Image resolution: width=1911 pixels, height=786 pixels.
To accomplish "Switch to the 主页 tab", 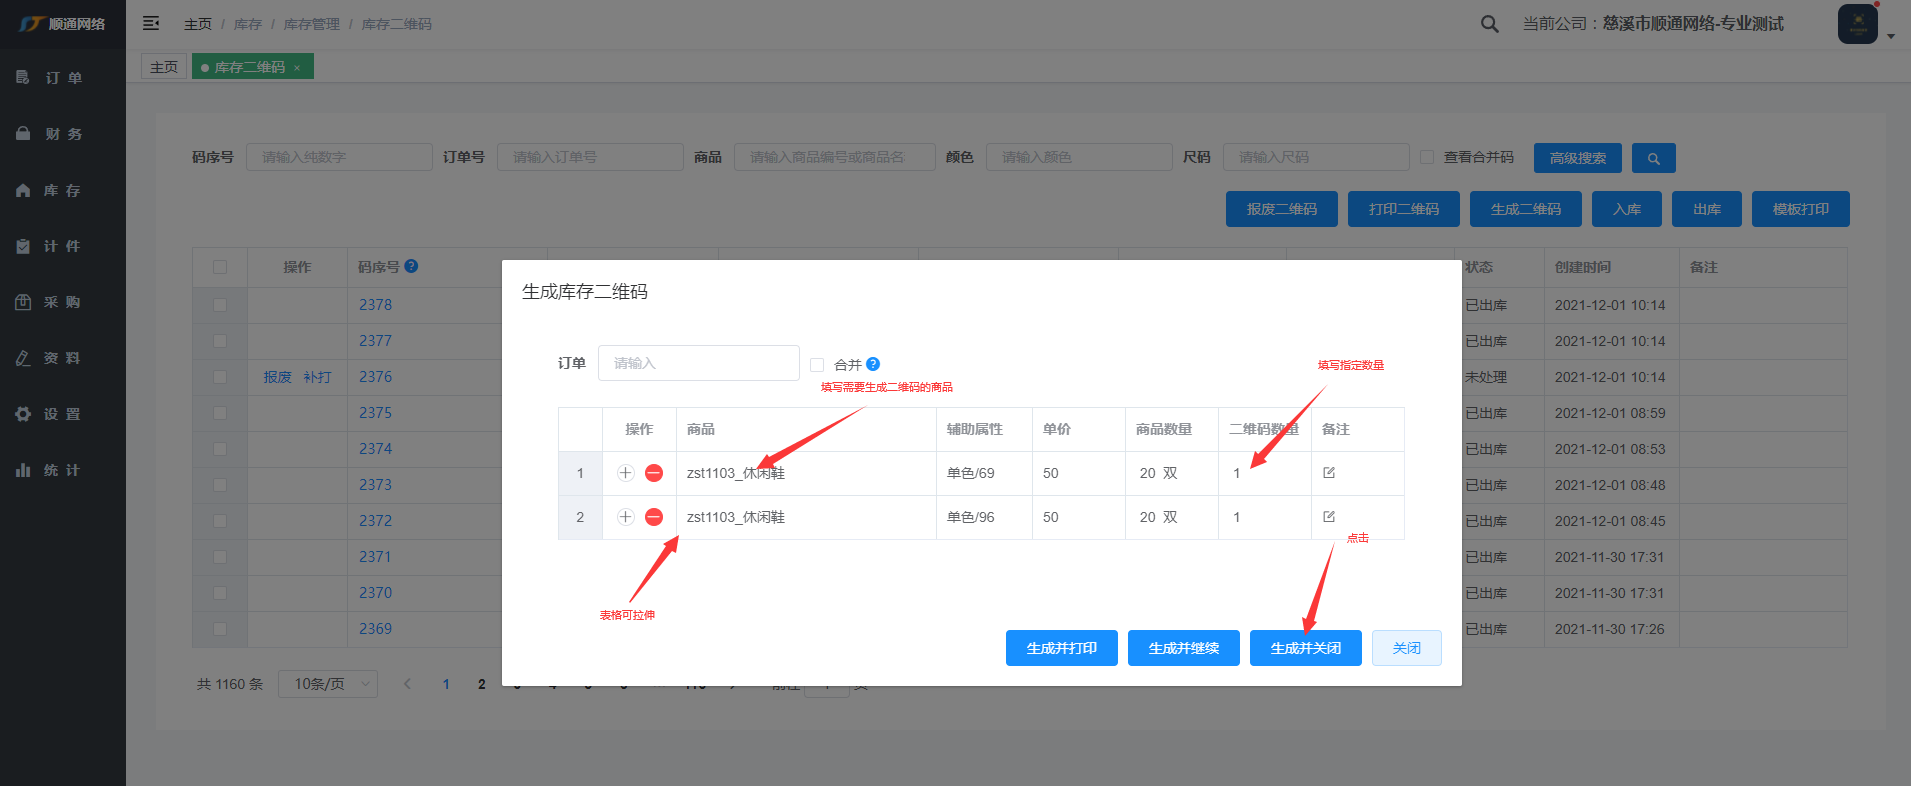I will click(x=164, y=67).
